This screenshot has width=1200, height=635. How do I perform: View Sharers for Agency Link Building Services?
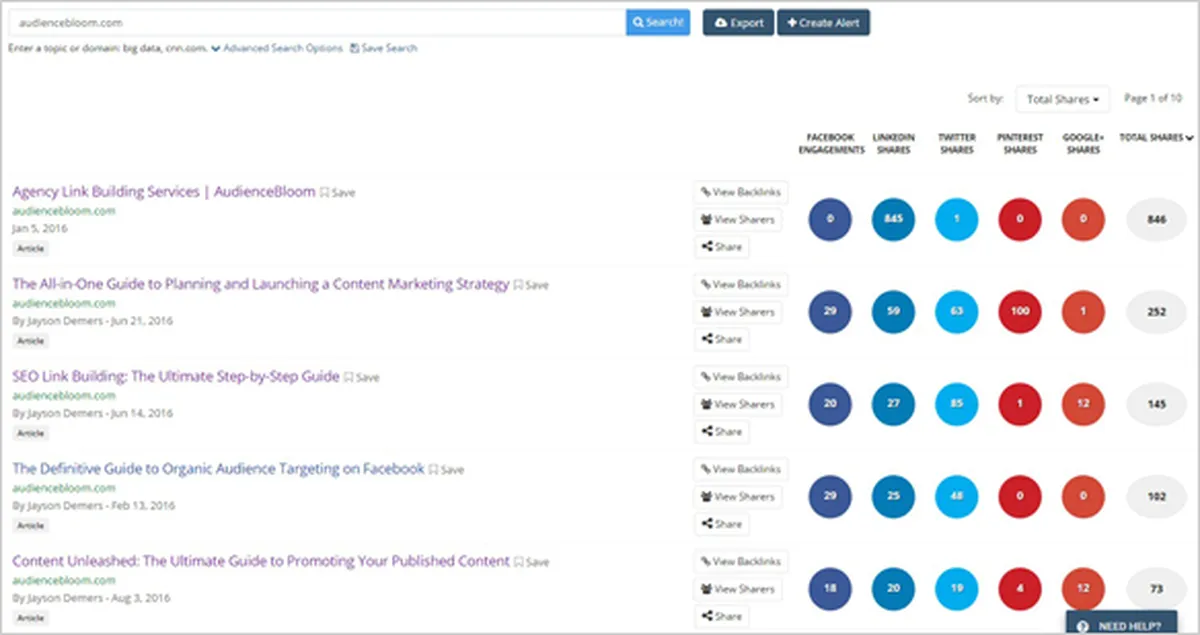coord(738,219)
